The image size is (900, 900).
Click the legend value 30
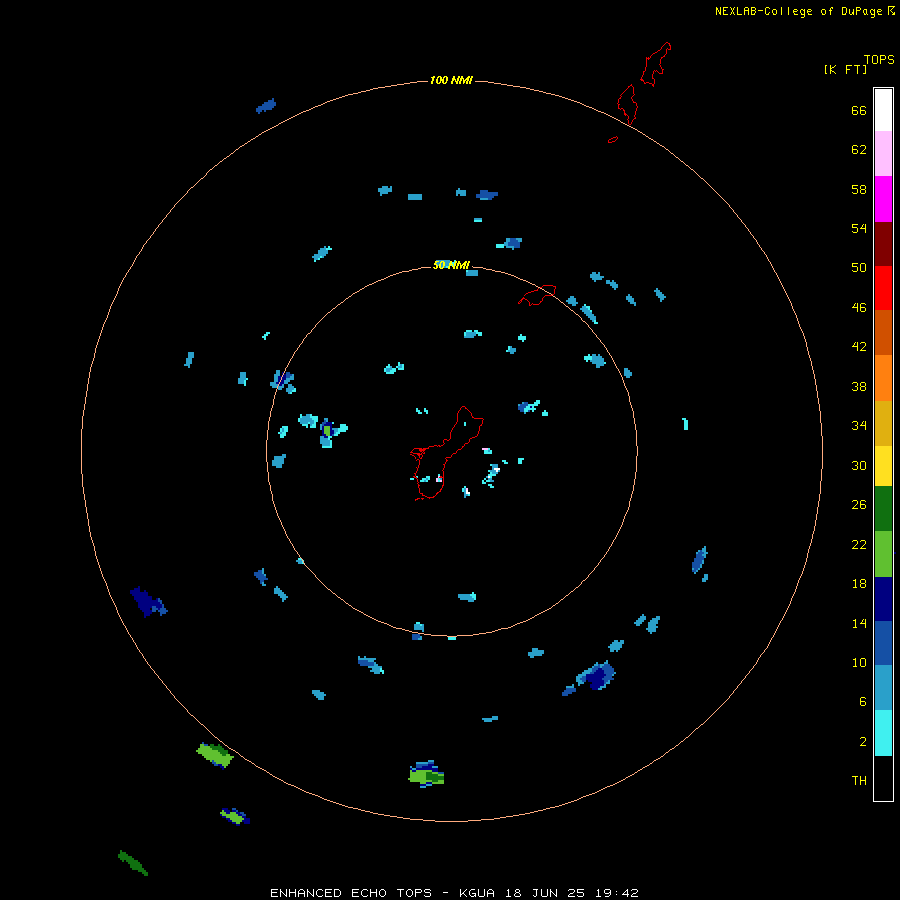coord(859,465)
